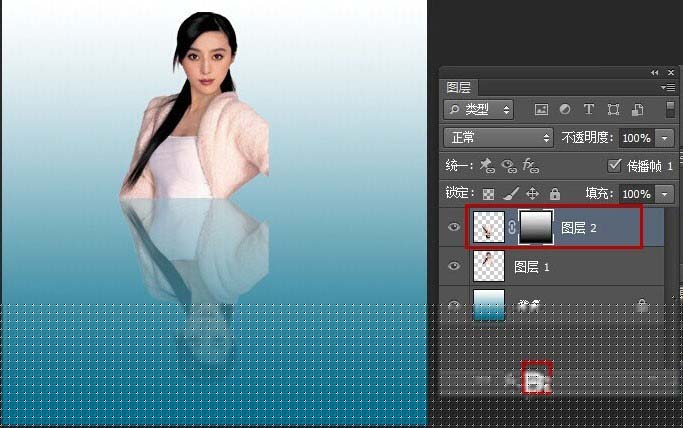Hide the 图层 1 layer with eye icon
The image size is (683, 428).
click(455, 267)
